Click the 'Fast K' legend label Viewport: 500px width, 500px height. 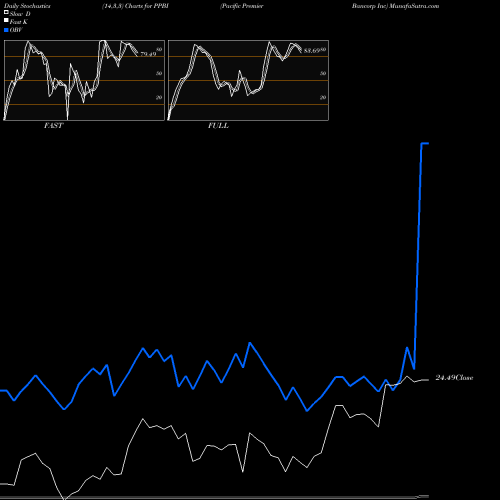click(x=19, y=22)
